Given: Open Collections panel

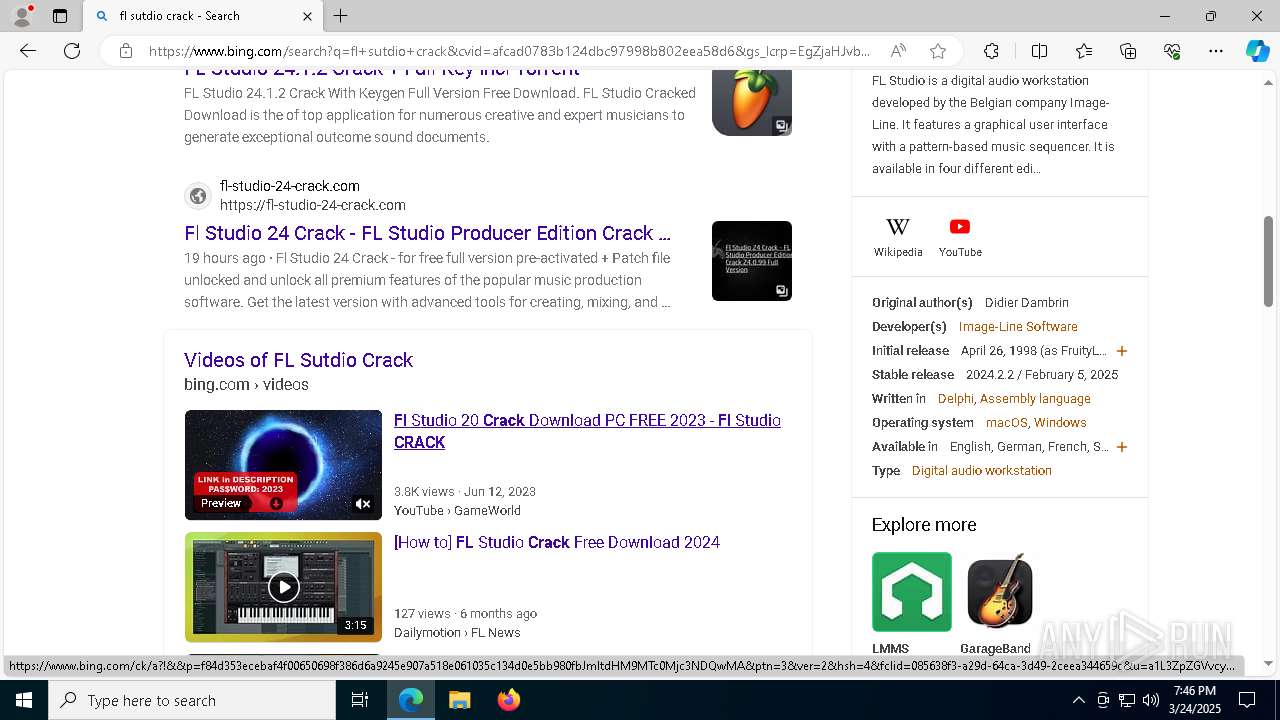Looking at the screenshot, I should 1128,51.
